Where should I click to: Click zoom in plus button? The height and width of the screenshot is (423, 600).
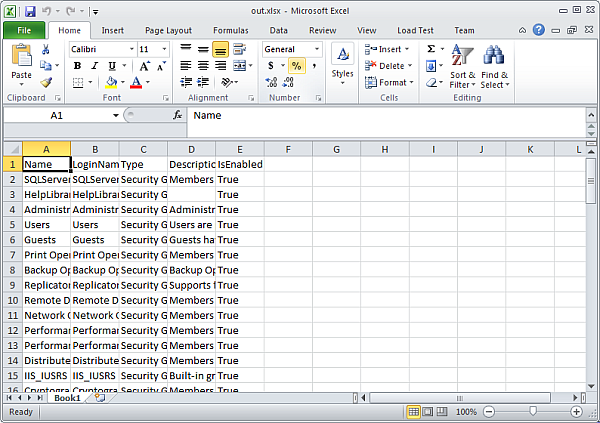coord(576,412)
